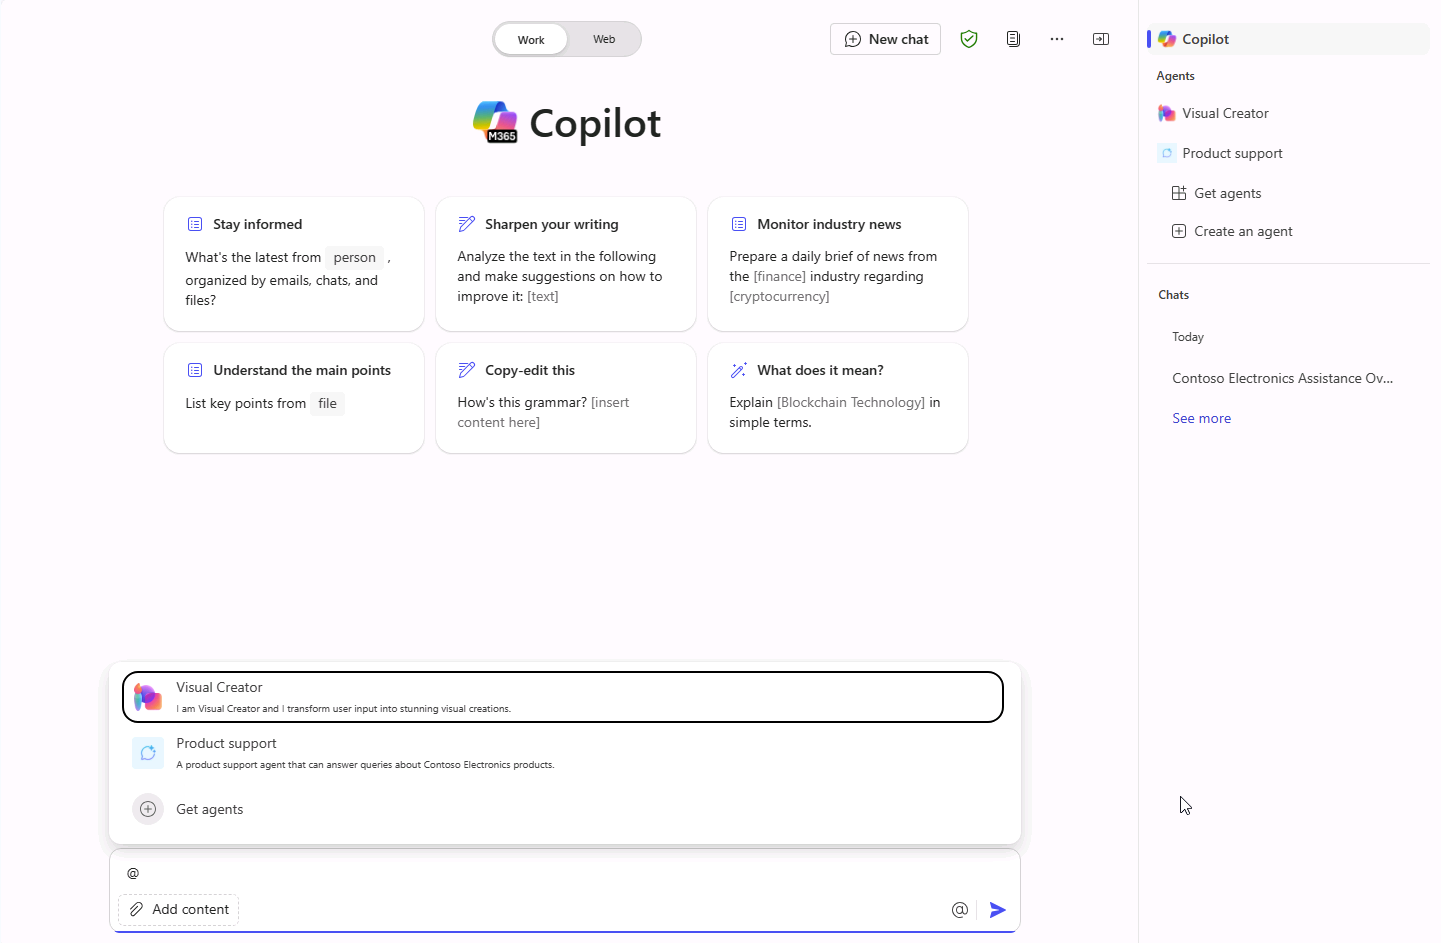Switch to the Work tab
Viewport: 1441px width, 943px height.
[531, 40]
